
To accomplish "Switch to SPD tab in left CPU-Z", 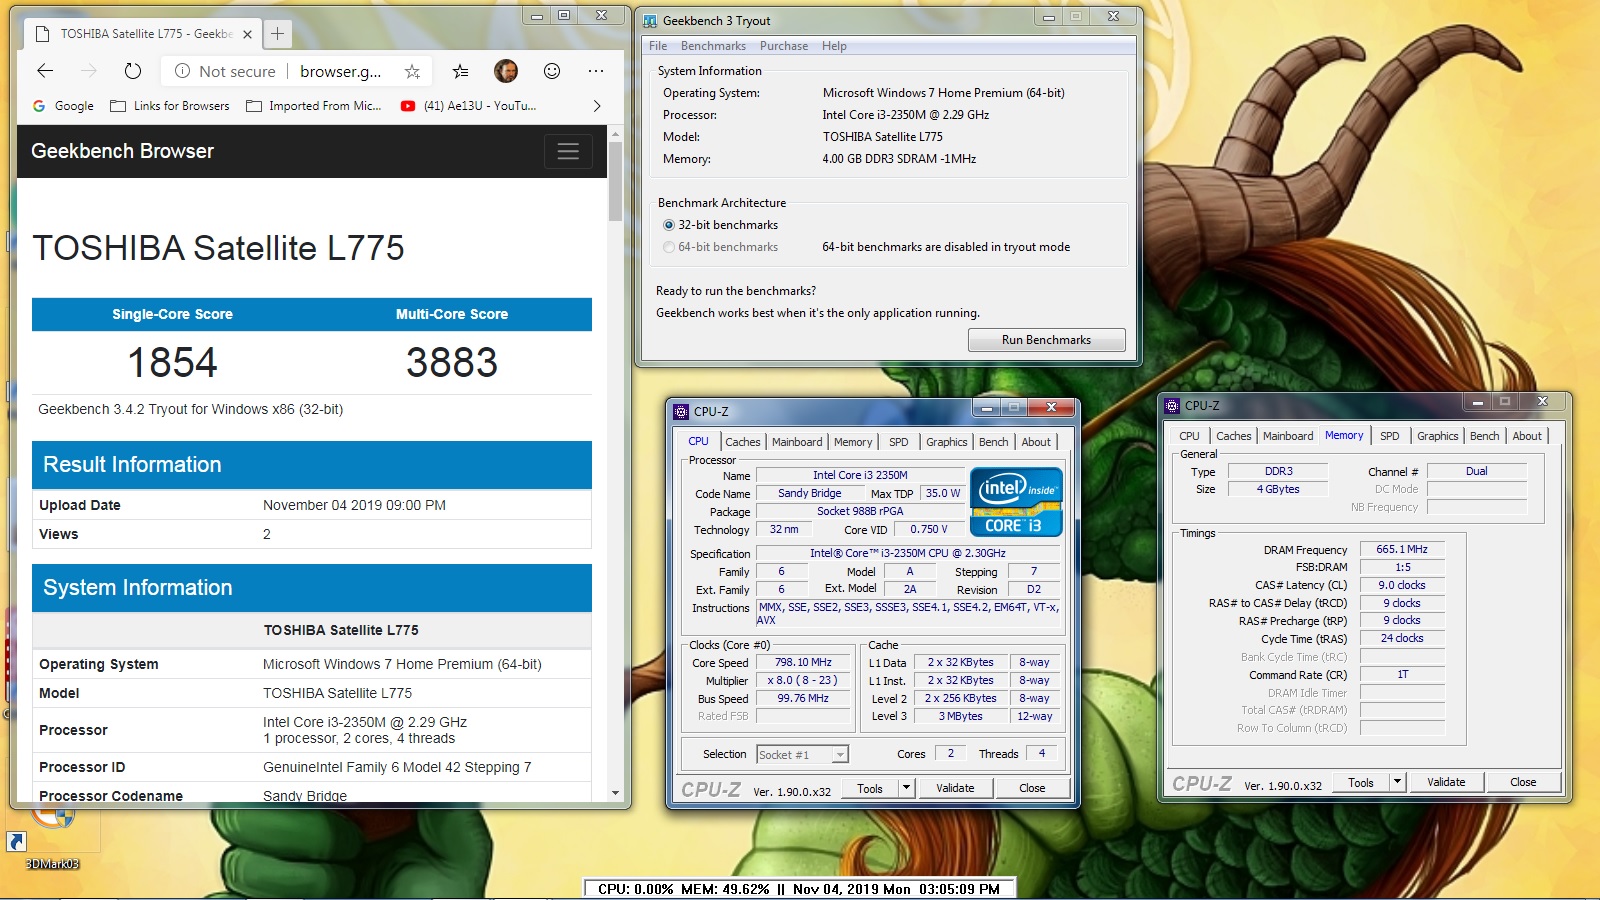I will (x=899, y=442).
